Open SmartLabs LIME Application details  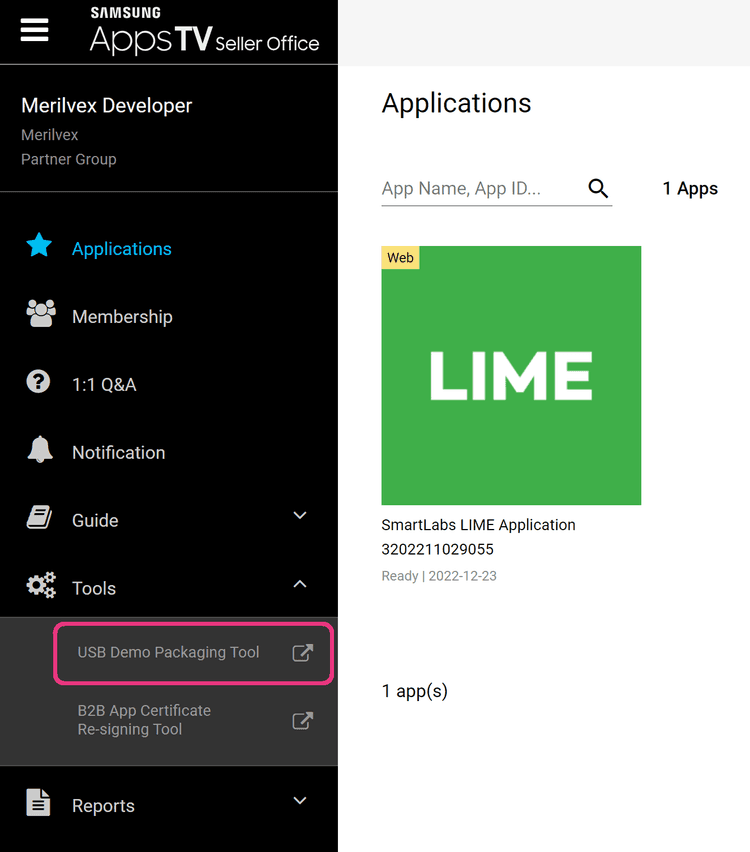(478, 524)
